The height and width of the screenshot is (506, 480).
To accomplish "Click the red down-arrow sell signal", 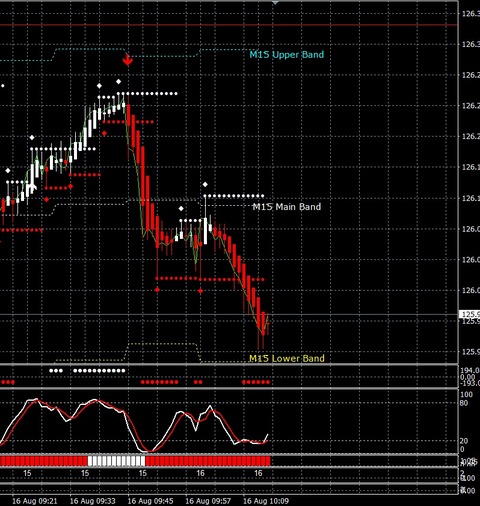I will tap(127, 60).
